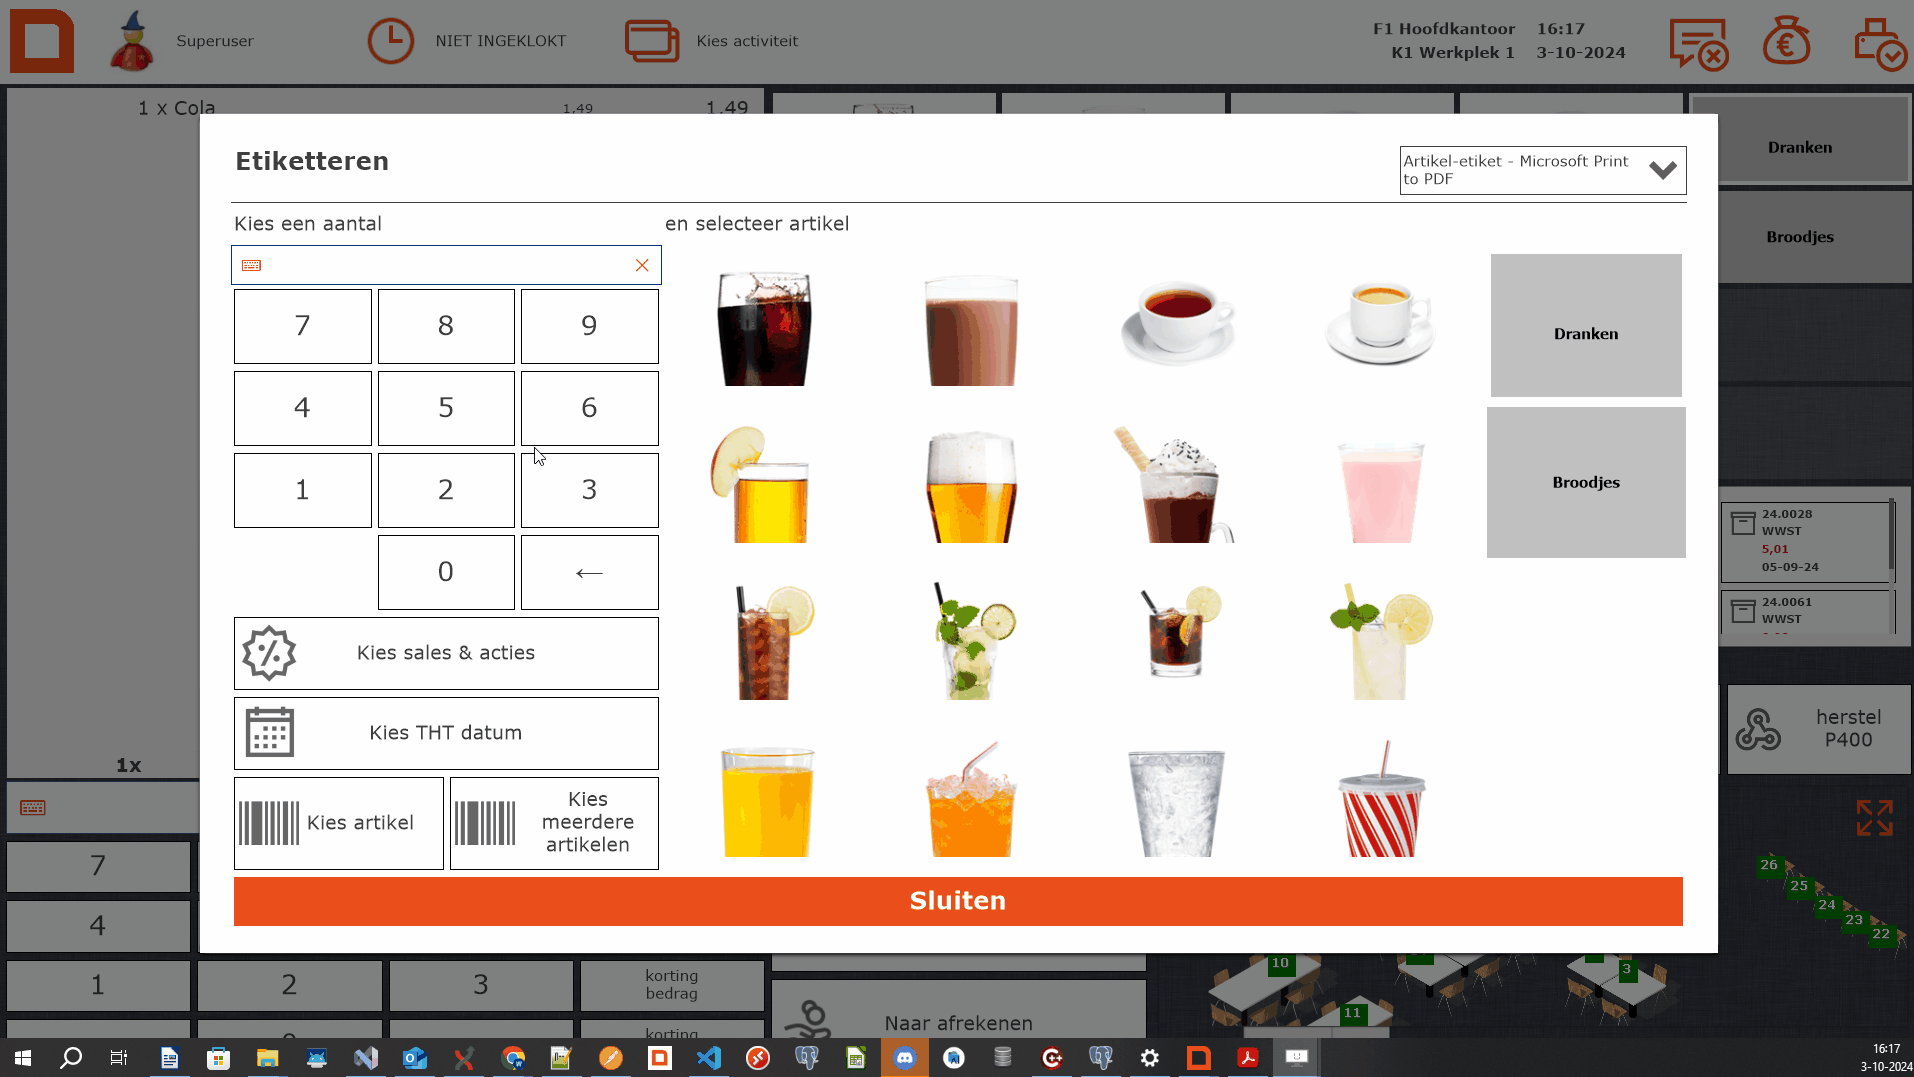Image resolution: width=1914 pixels, height=1077 pixels.
Task: Tap digit 2 on the dialog keypad
Action: pyautogui.click(x=446, y=490)
